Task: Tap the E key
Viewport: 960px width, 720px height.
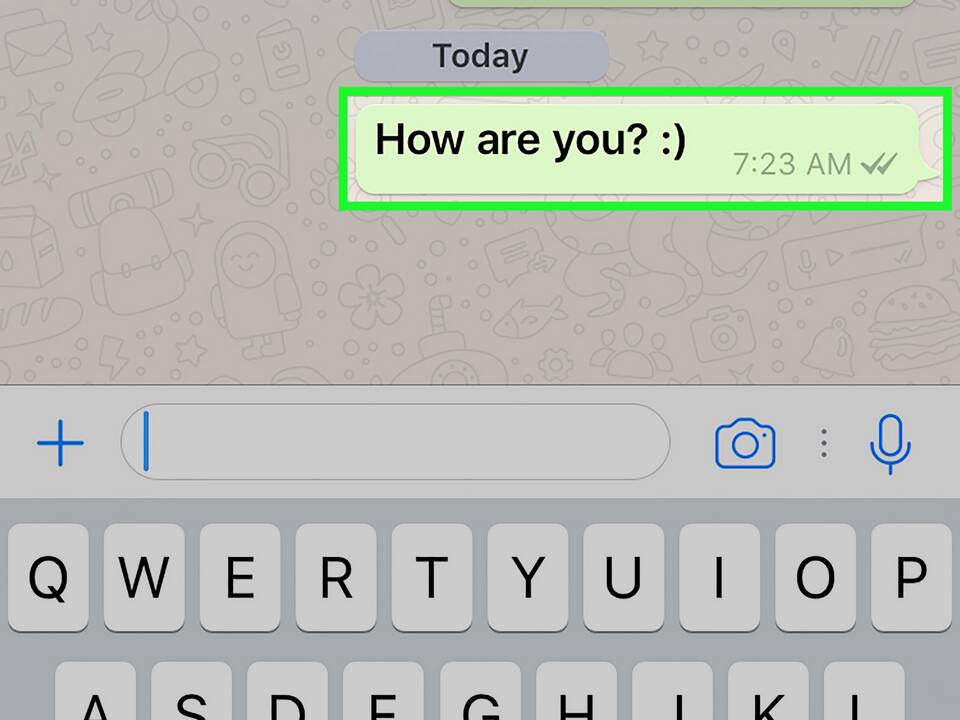Action: 240,577
